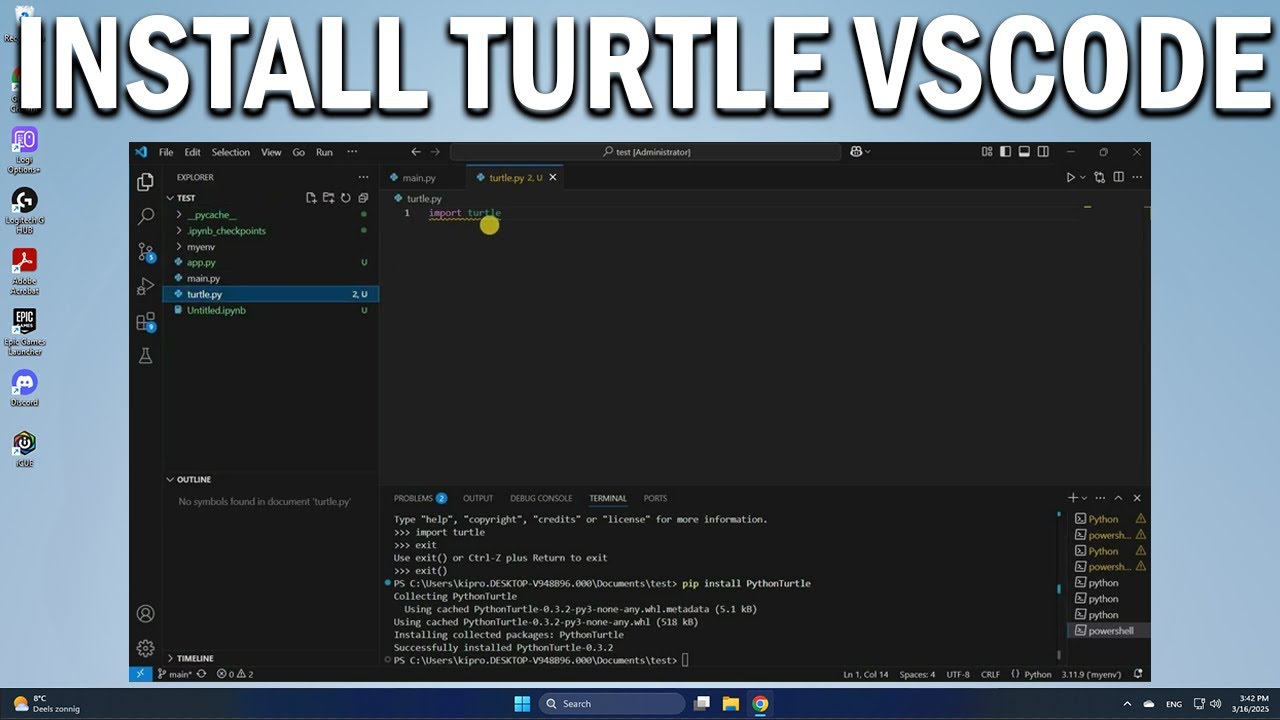Open the Testing beaker view
1280x720 pixels.
(x=146, y=356)
